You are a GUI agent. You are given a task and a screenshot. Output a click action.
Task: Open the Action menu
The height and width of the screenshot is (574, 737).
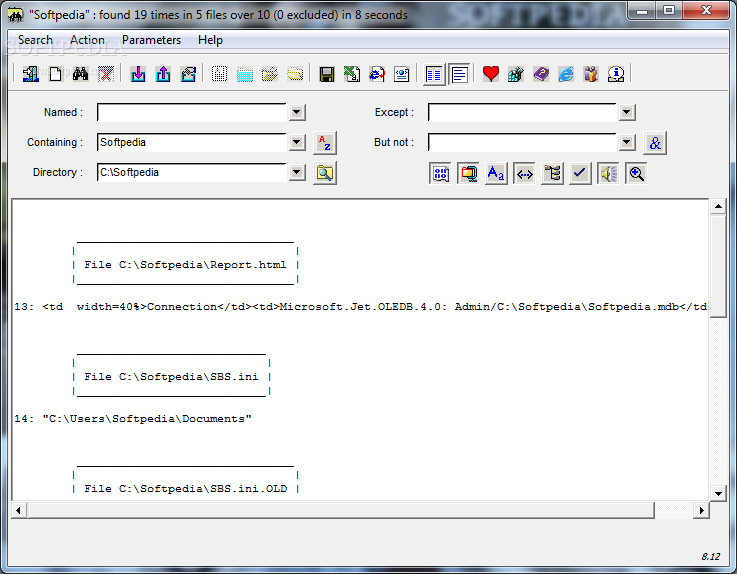click(x=87, y=40)
